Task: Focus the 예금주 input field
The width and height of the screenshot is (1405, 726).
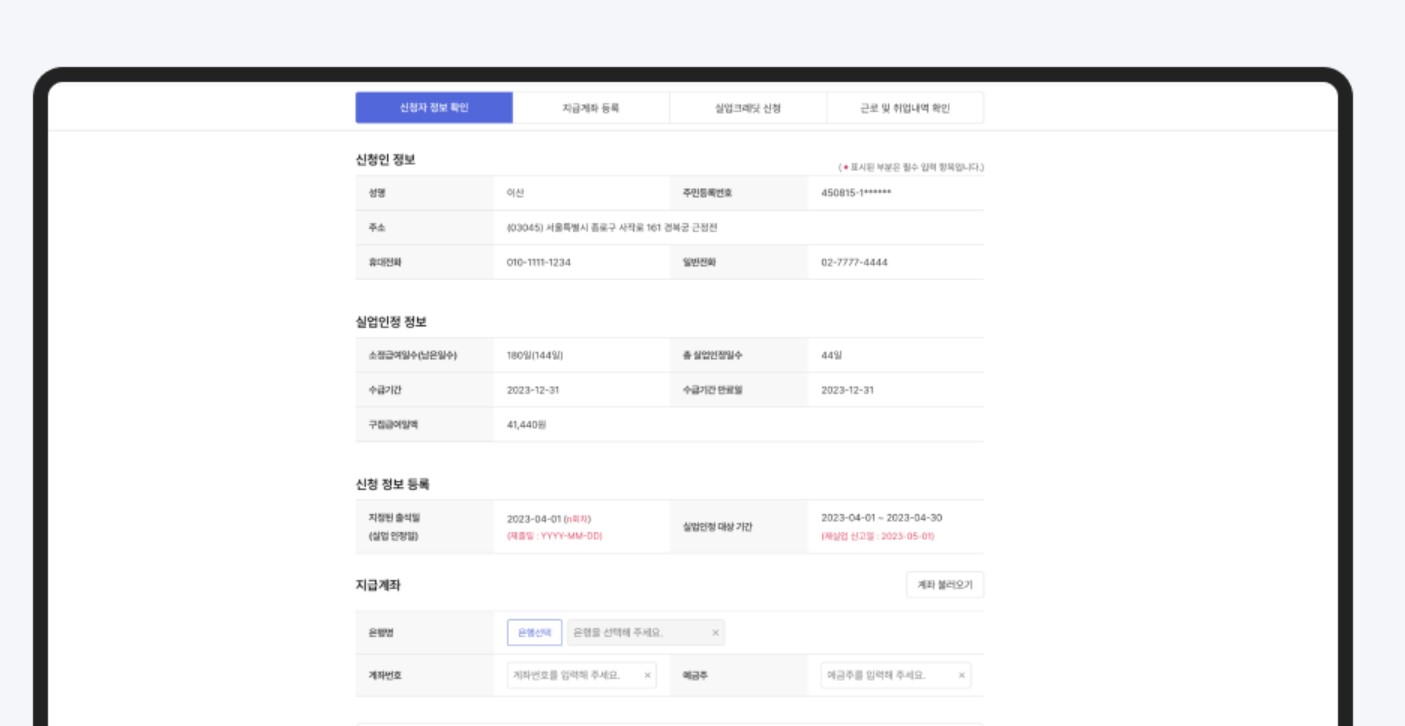Action: click(896, 675)
